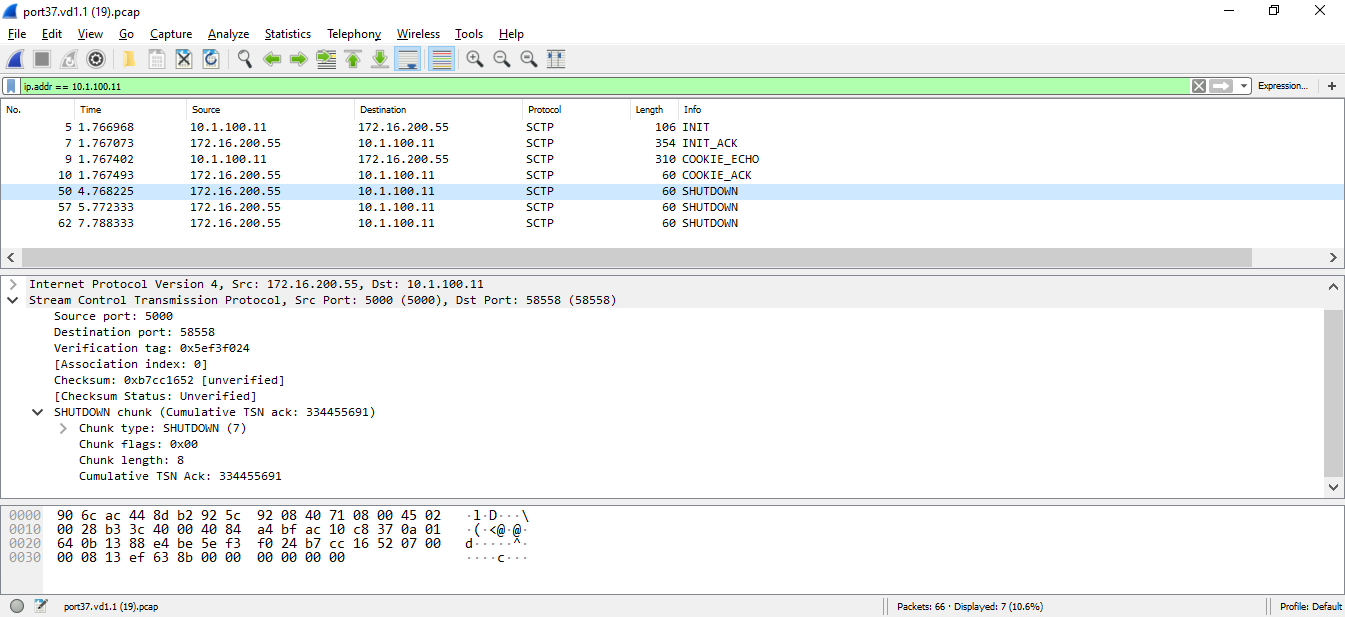Toggle automatic scrolling during live capture
Viewport: 1345px width, 617px height.
407,59
